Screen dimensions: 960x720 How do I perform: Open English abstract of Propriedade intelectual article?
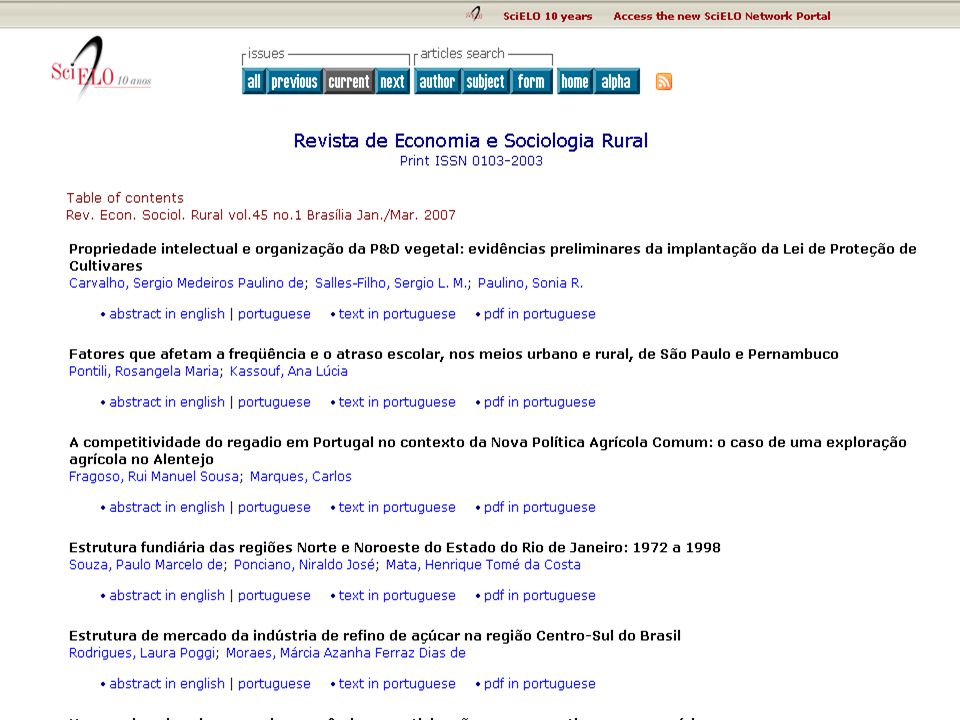click(x=167, y=313)
